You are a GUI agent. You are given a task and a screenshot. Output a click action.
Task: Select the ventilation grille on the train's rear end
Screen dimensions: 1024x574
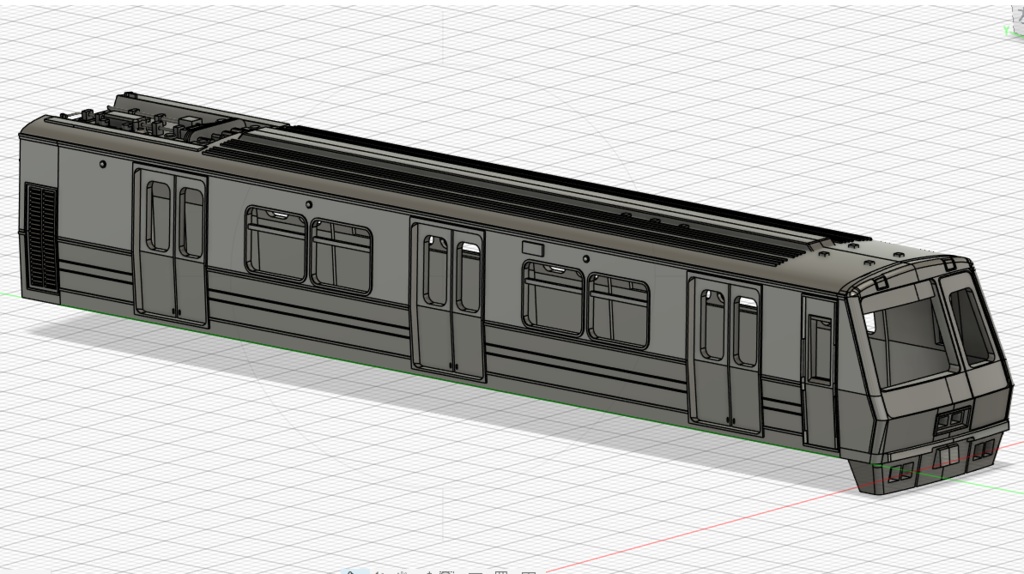tap(42, 238)
